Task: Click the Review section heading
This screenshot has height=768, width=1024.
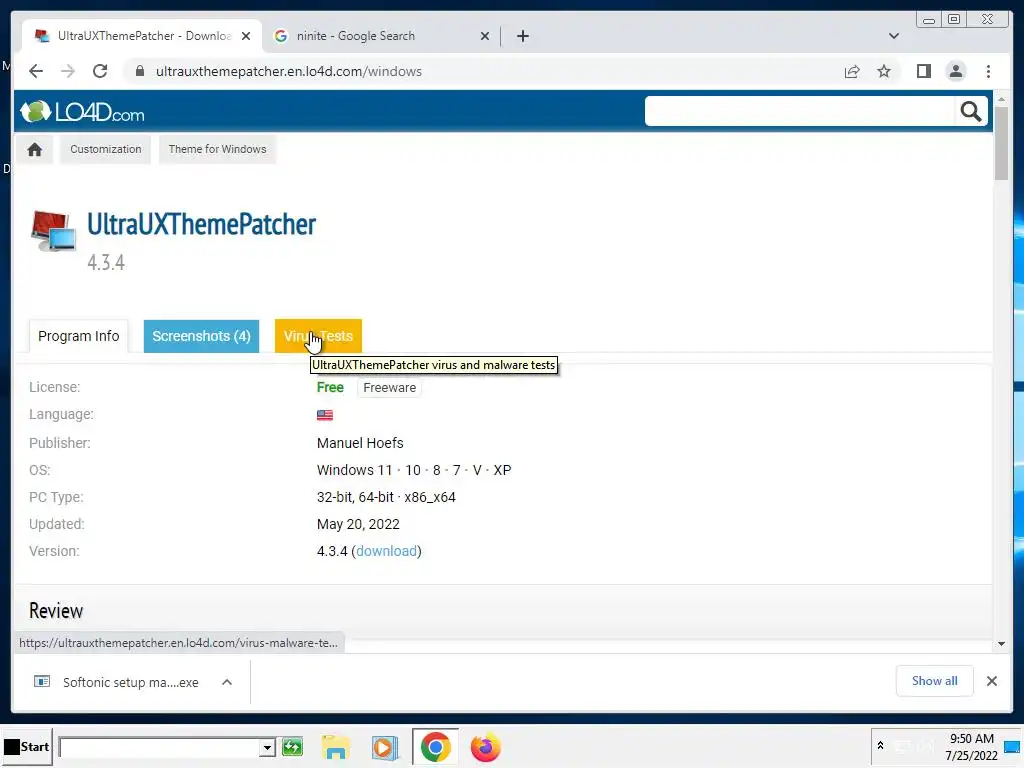Action: [x=56, y=611]
